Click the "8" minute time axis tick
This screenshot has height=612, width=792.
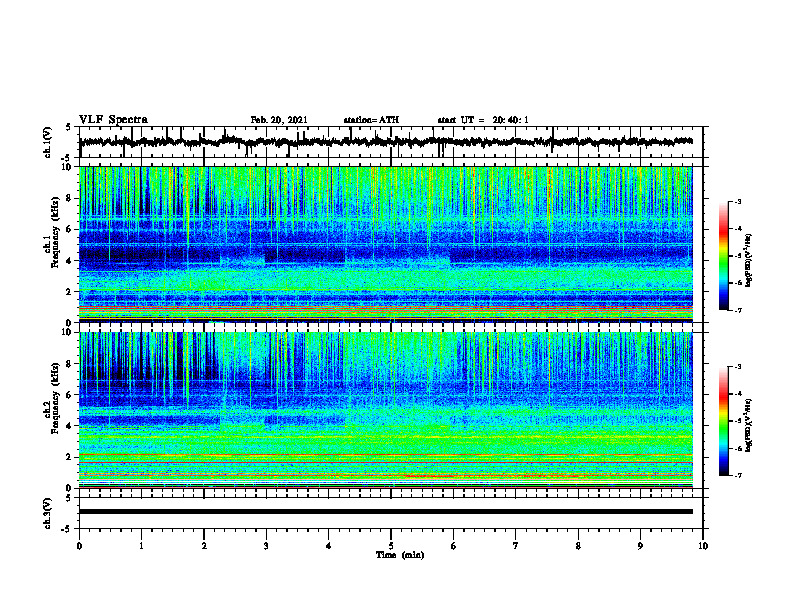click(x=578, y=546)
